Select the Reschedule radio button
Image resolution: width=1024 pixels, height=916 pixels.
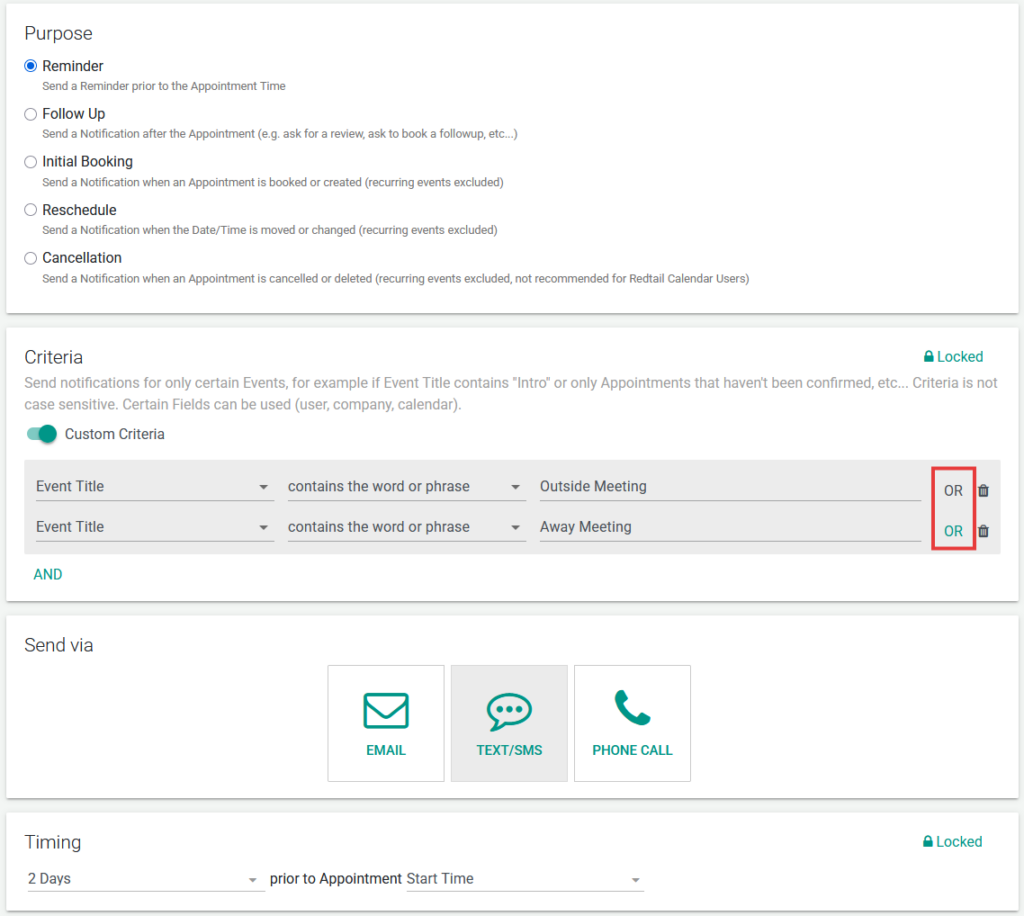click(x=31, y=210)
